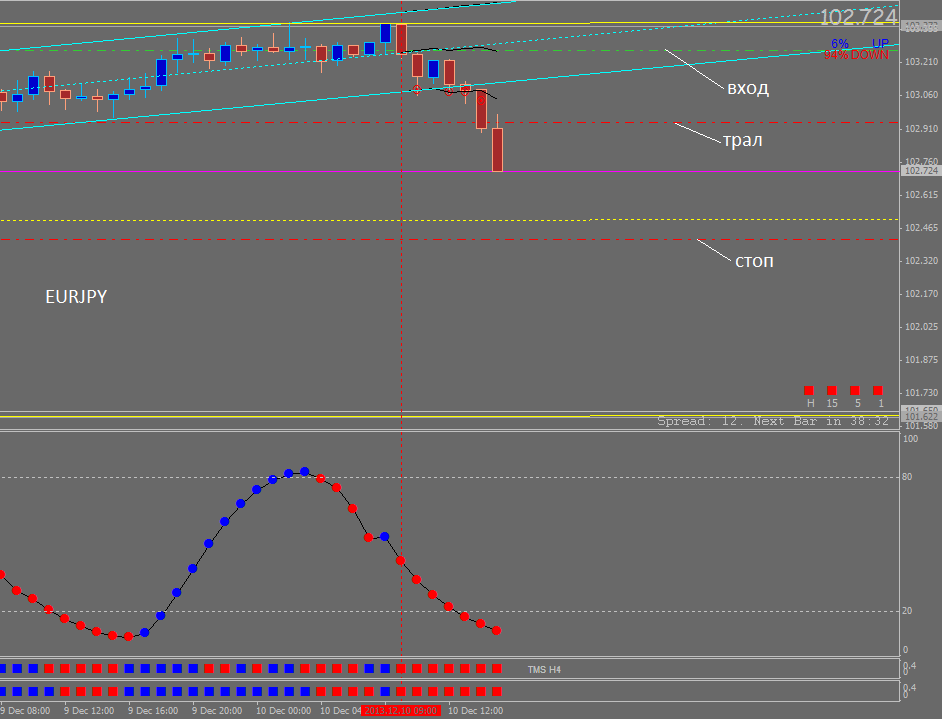The width and height of the screenshot is (942, 719).
Task: Click the 102.170 price axis value
Action: tap(922, 294)
